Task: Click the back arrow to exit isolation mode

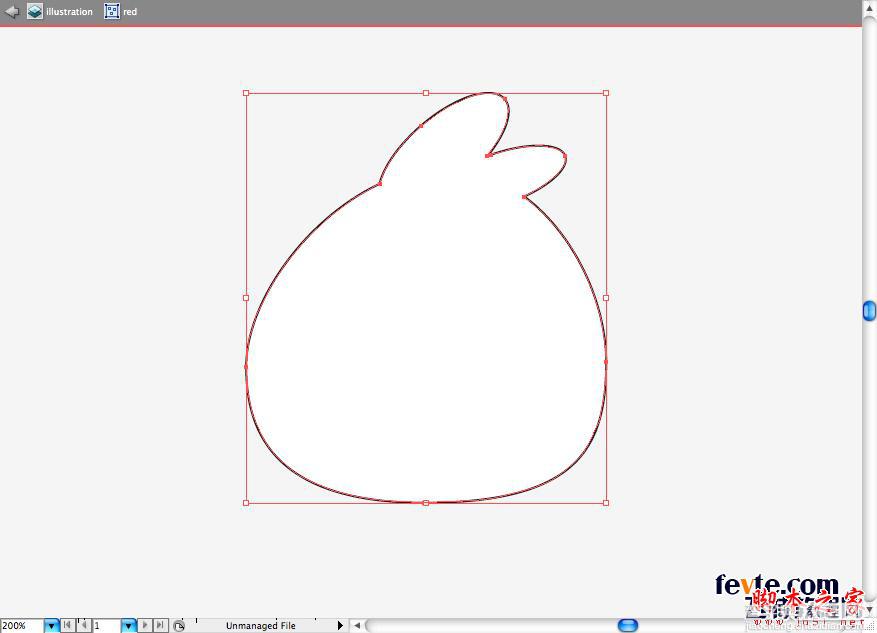Action: [x=11, y=11]
